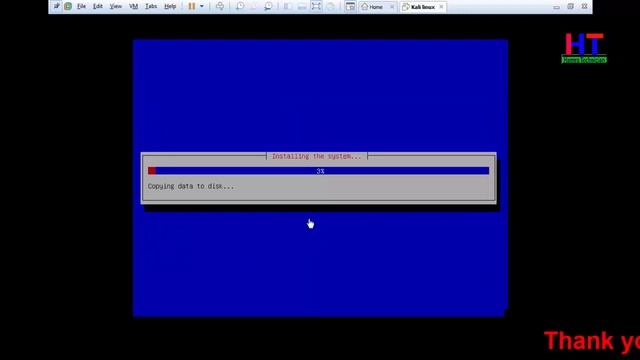Viewport: 640px width, 360px height.
Task: Click the installation progress bar
Action: pyautogui.click(x=318, y=171)
